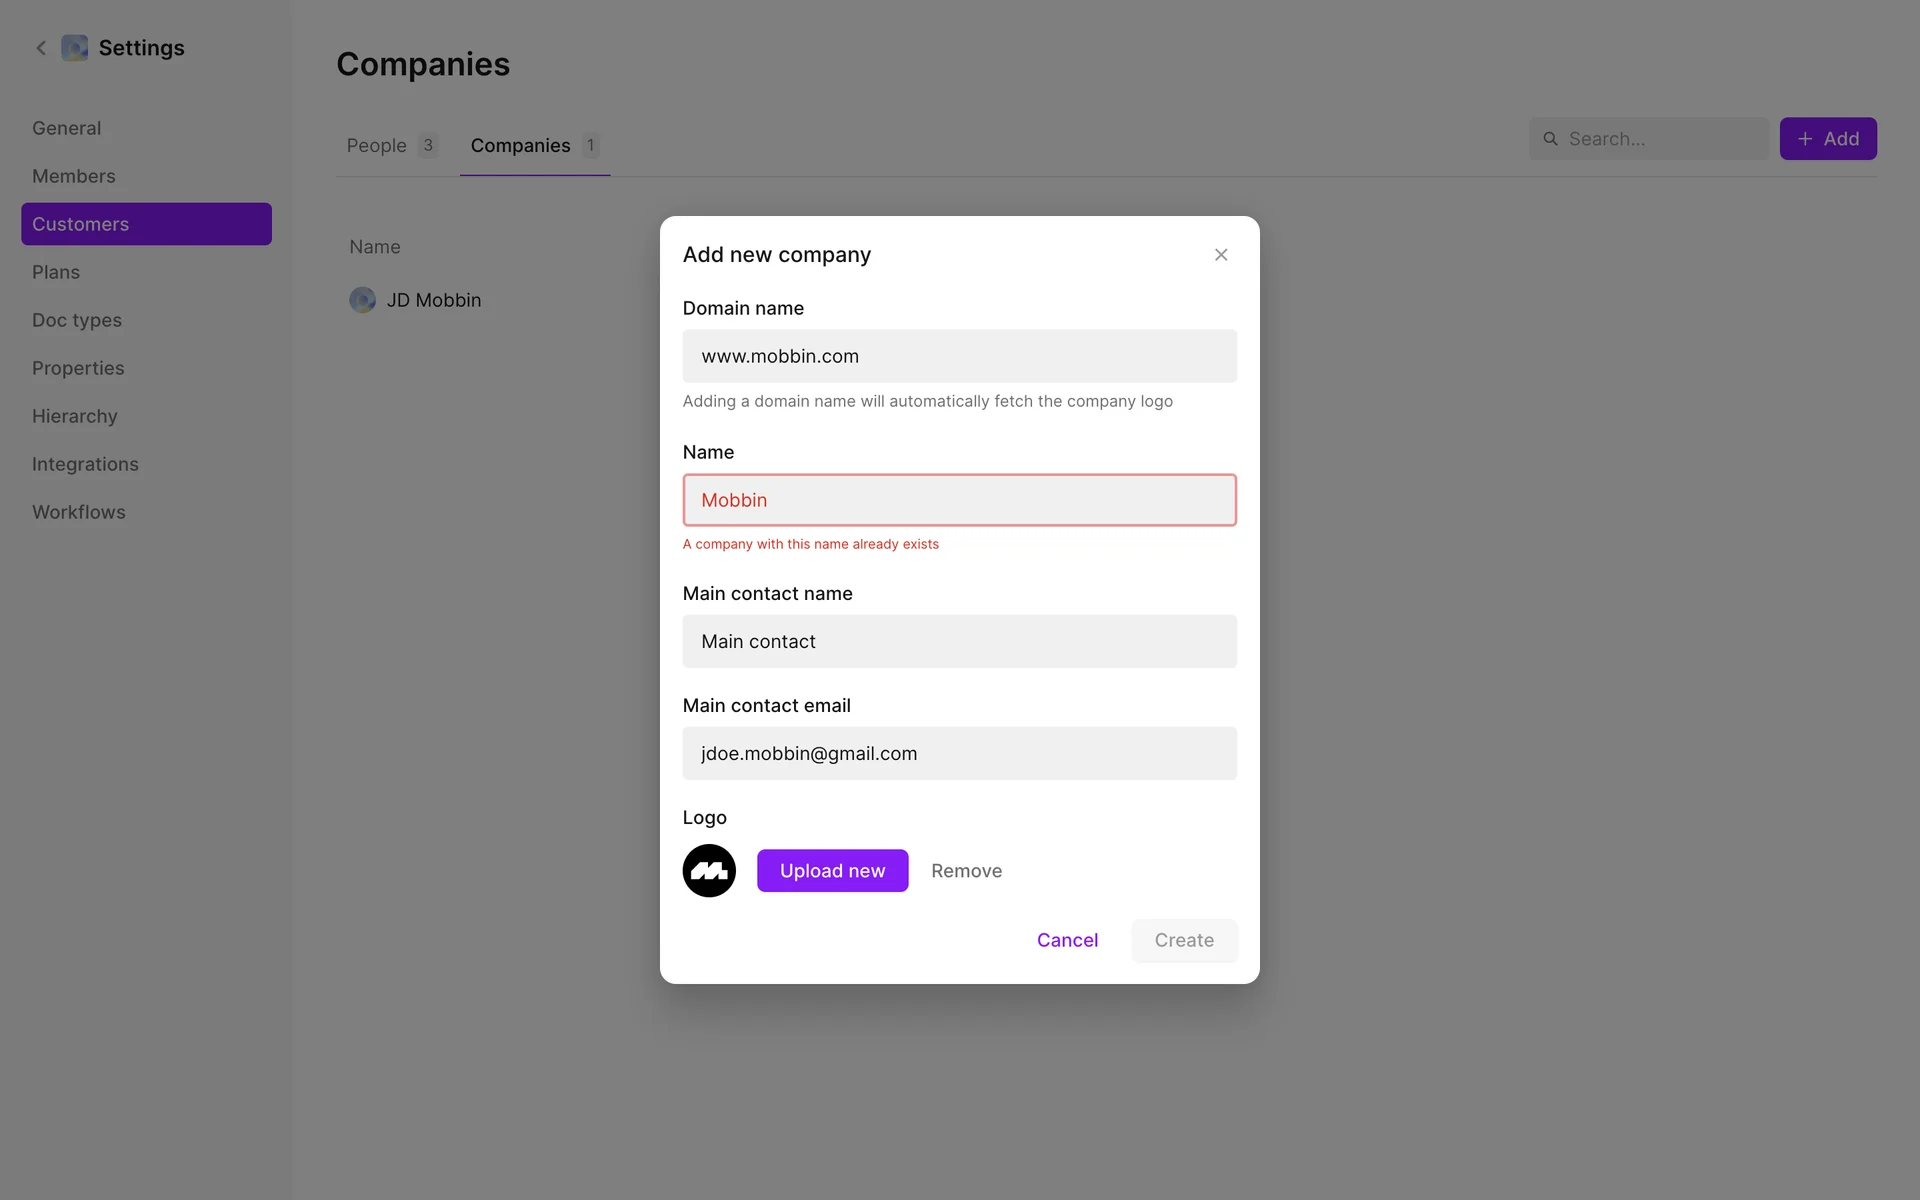This screenshot has width=1920, height=1200.
Task: Focus the Domain name field
Action: tap(959, 356)
